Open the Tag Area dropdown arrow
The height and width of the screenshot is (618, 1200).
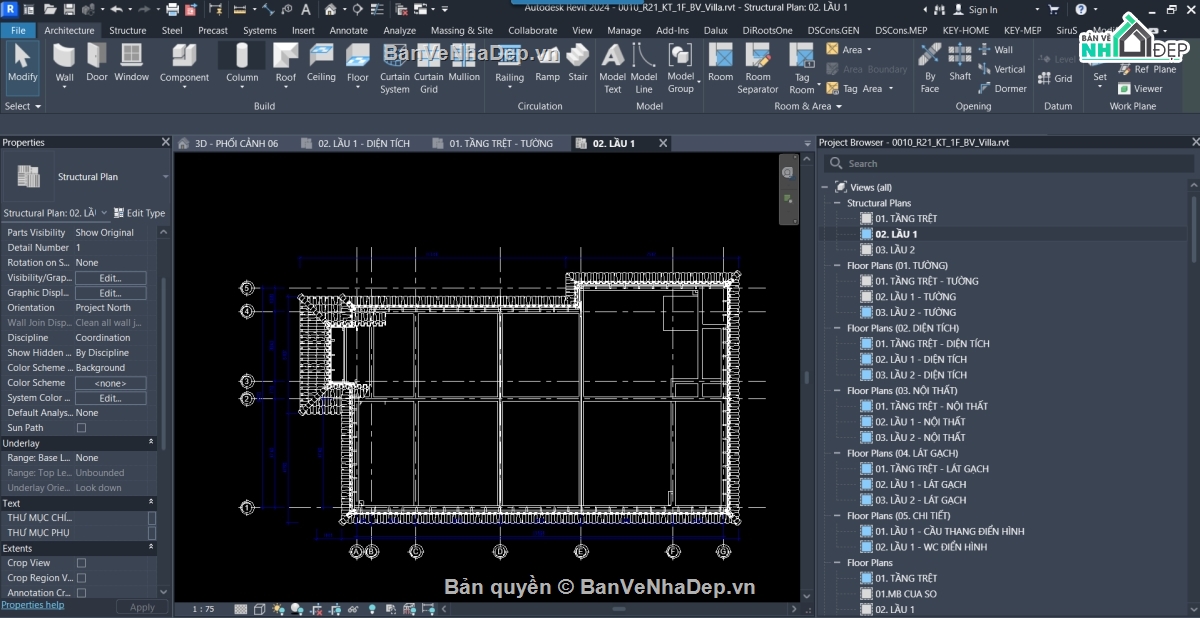(x=892, y=88)
